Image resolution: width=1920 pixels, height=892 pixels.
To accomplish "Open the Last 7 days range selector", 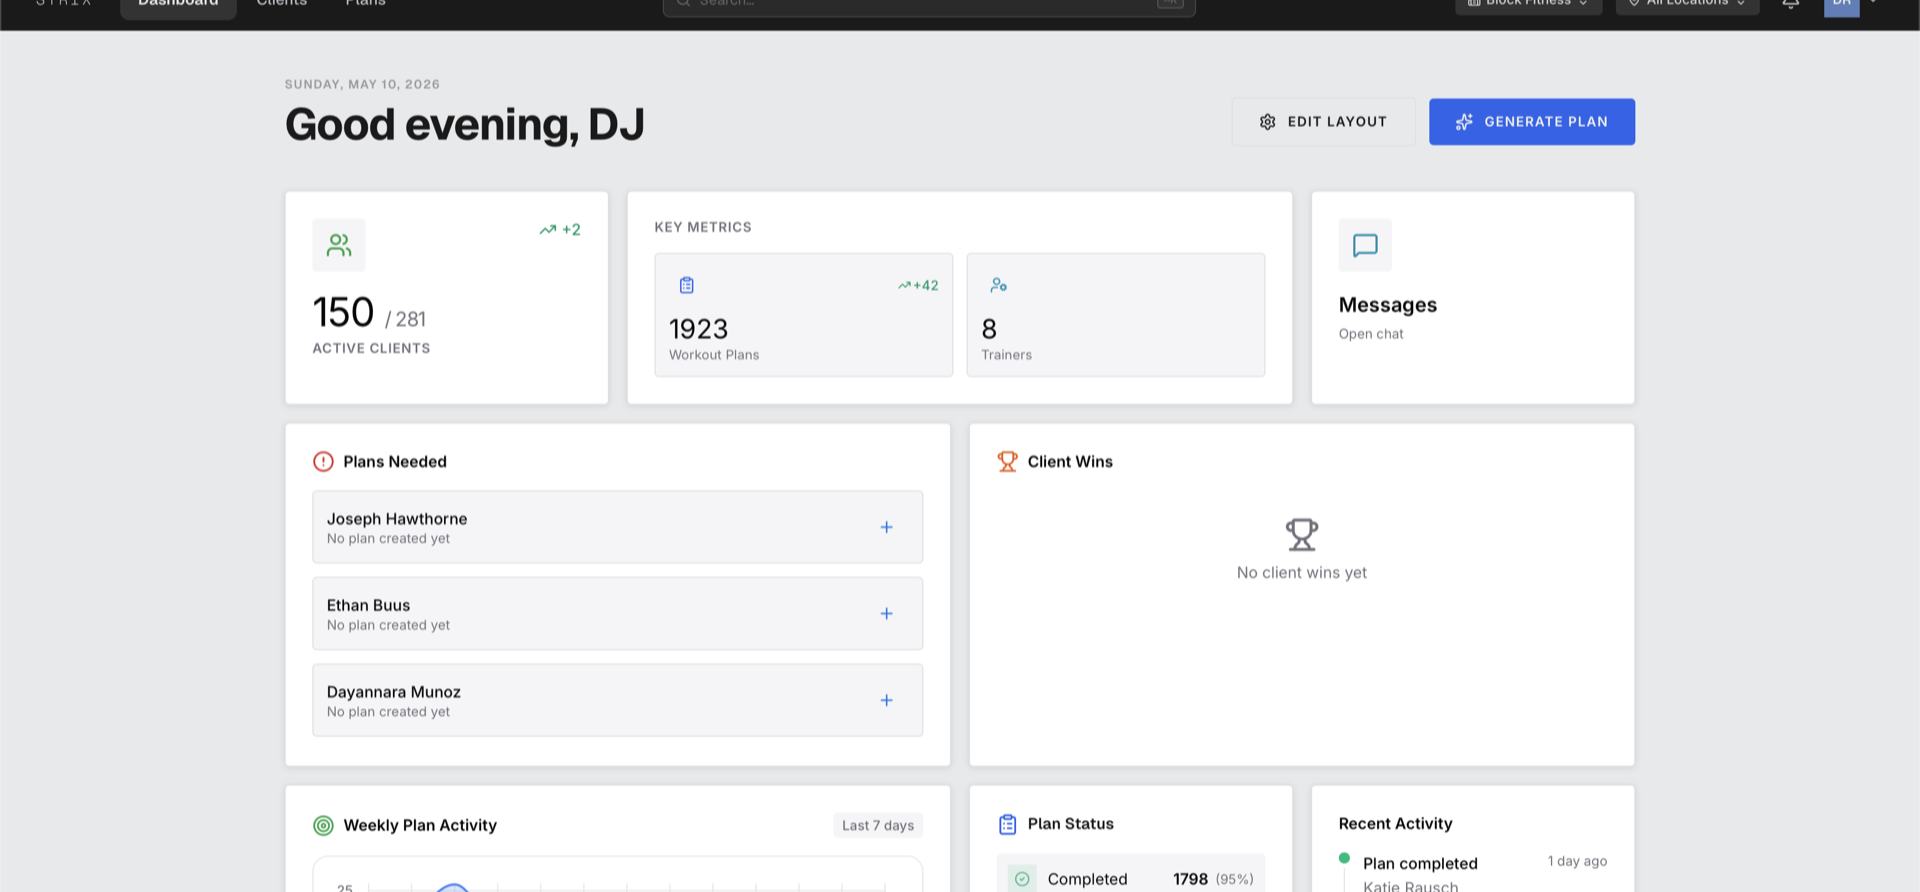I will pos(878,826).
